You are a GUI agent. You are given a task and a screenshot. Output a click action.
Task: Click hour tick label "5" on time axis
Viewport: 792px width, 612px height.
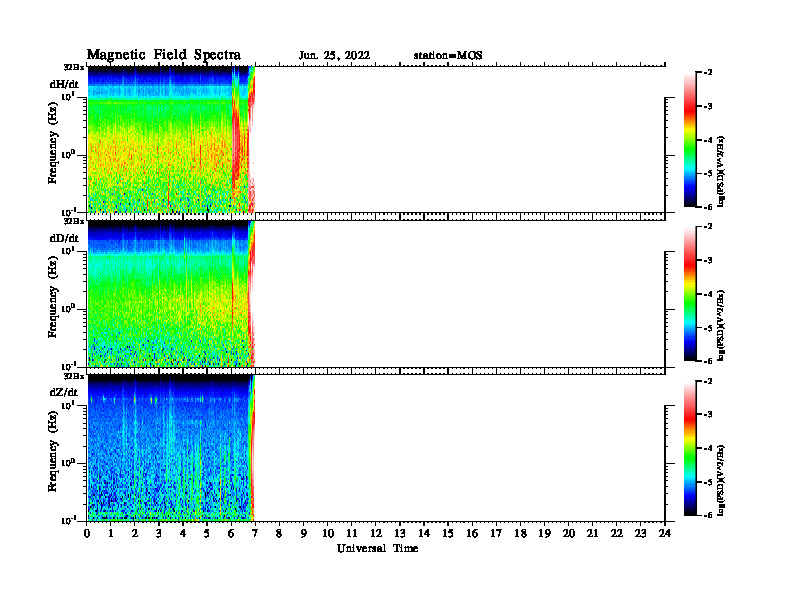tap(207, 533)
